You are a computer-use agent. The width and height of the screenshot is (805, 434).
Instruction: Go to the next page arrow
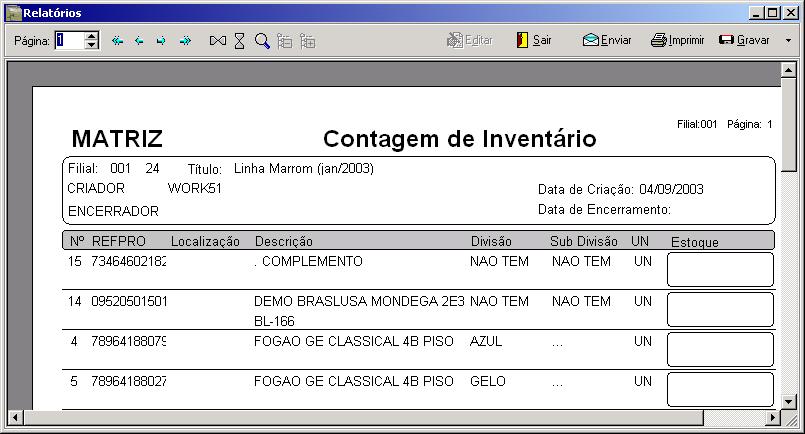[x=161, y=41]
